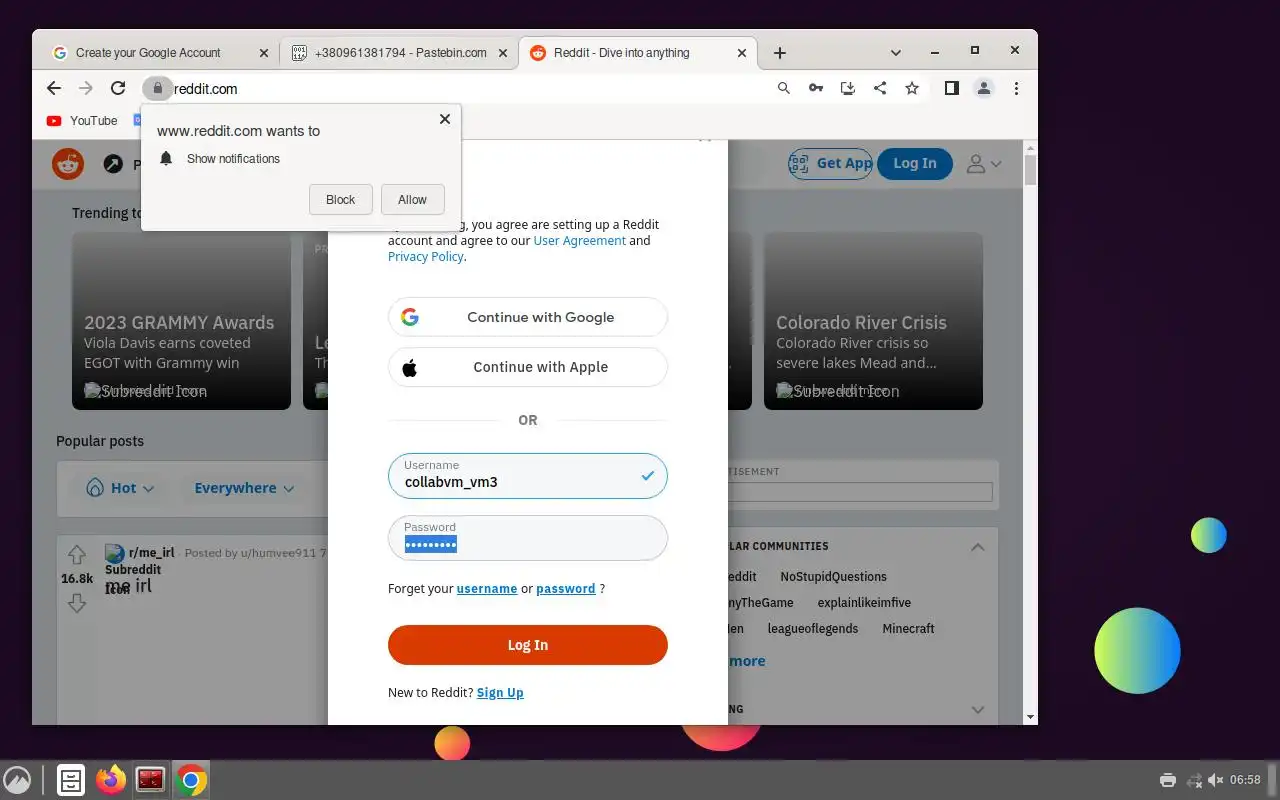Image resolution: width=1280 pixels, height=800 pixels.
Task: Expand the lower sidebar section chevron
Action: pyautogui.click(x=978, y=710)
